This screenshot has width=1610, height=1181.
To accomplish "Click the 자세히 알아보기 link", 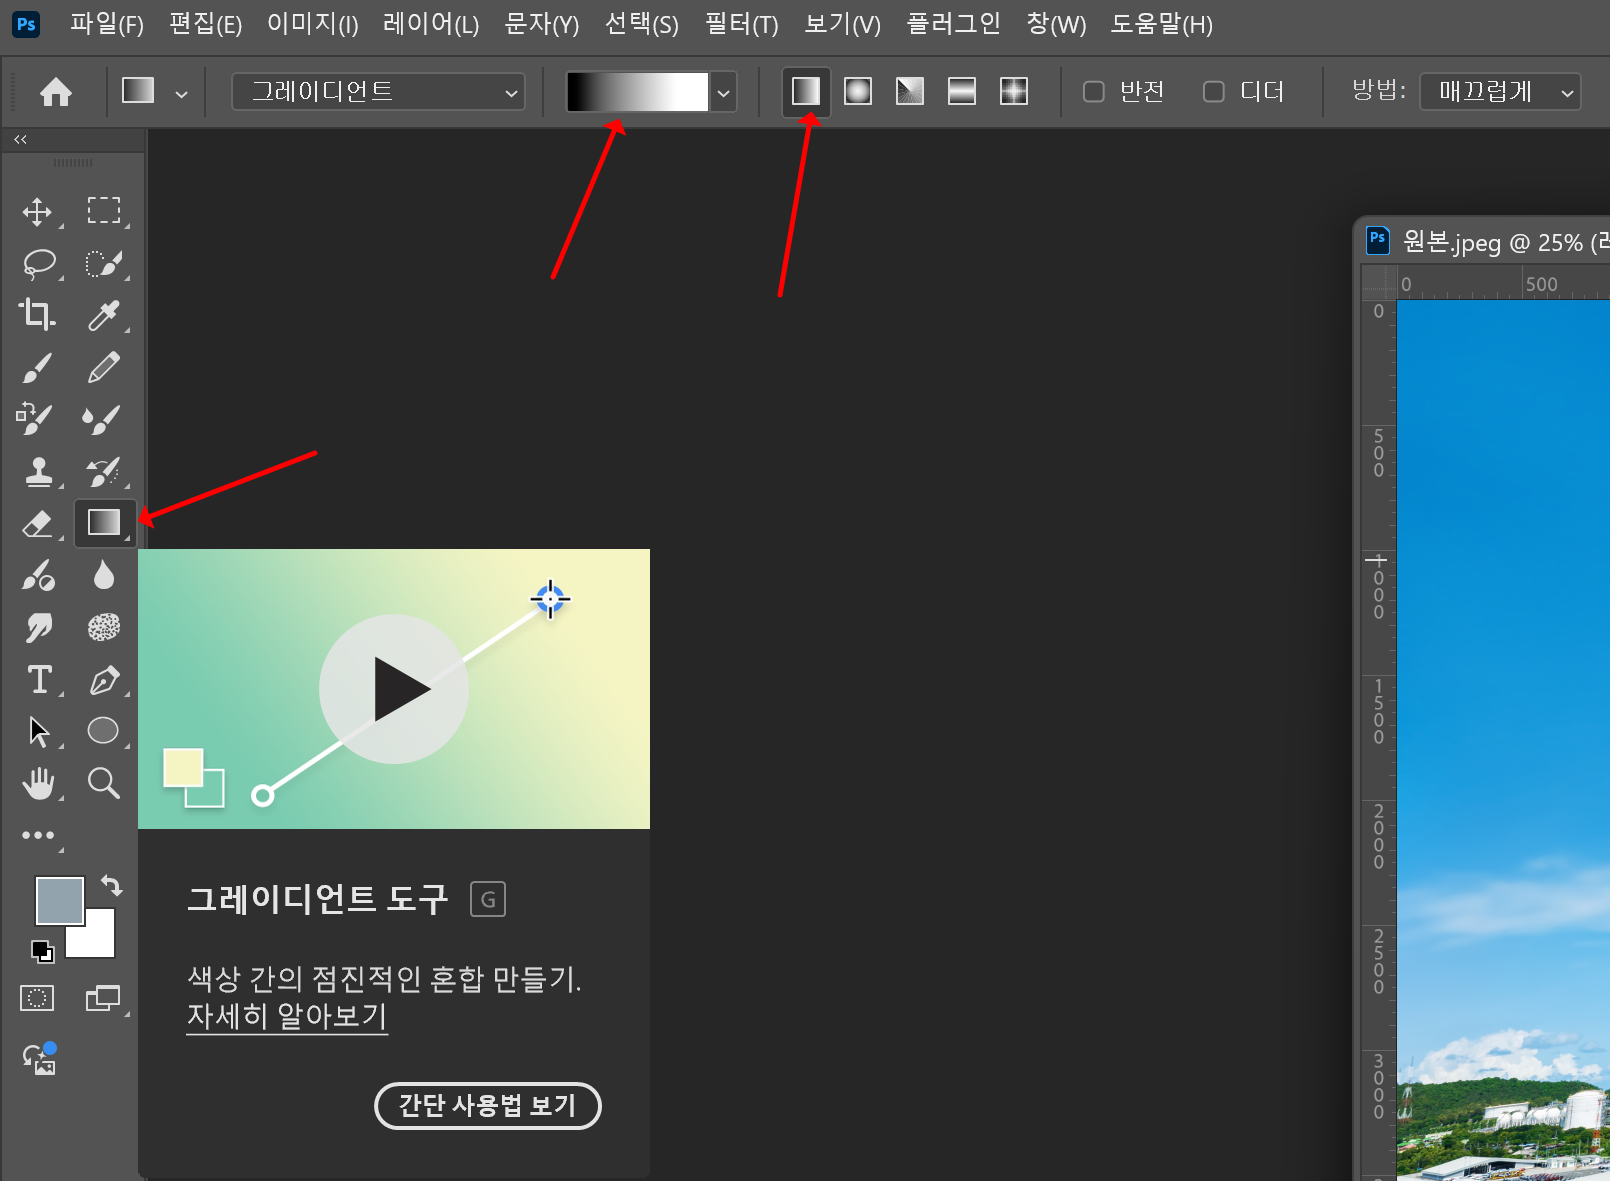I will pyautogui.click(x=286, y=1016).
